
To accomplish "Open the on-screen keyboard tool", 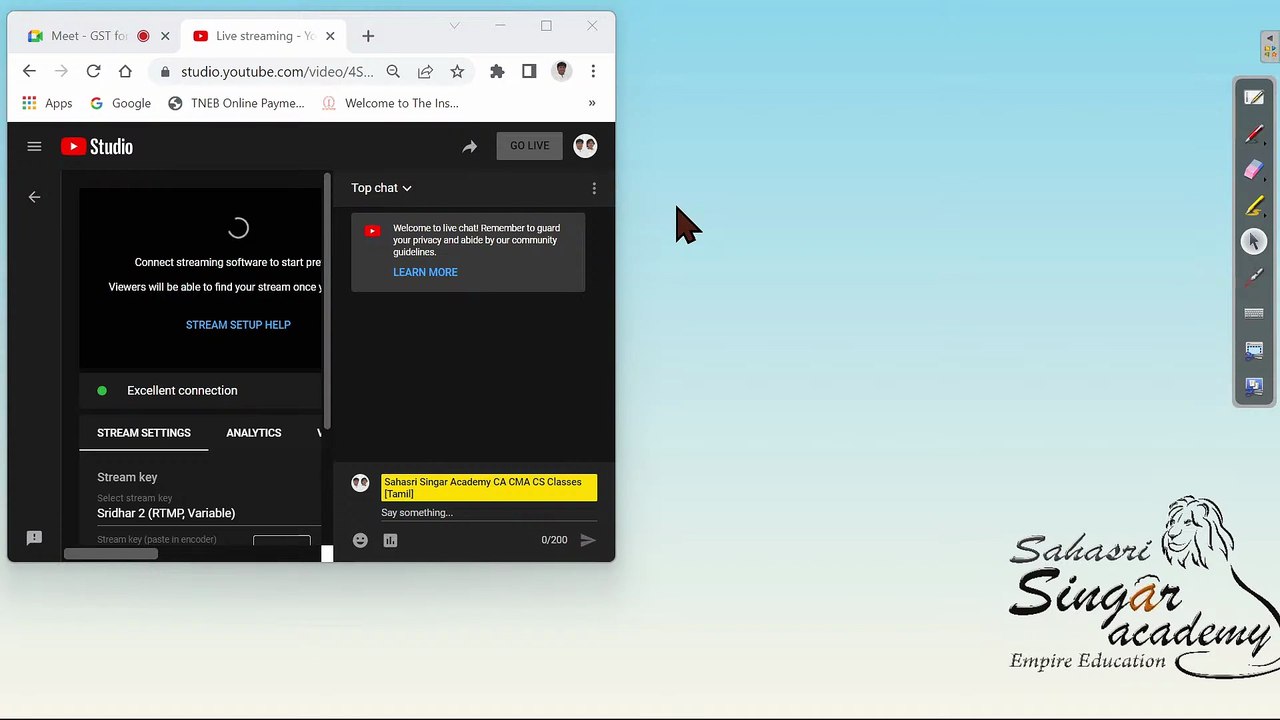I will [x=1254, y=314].
